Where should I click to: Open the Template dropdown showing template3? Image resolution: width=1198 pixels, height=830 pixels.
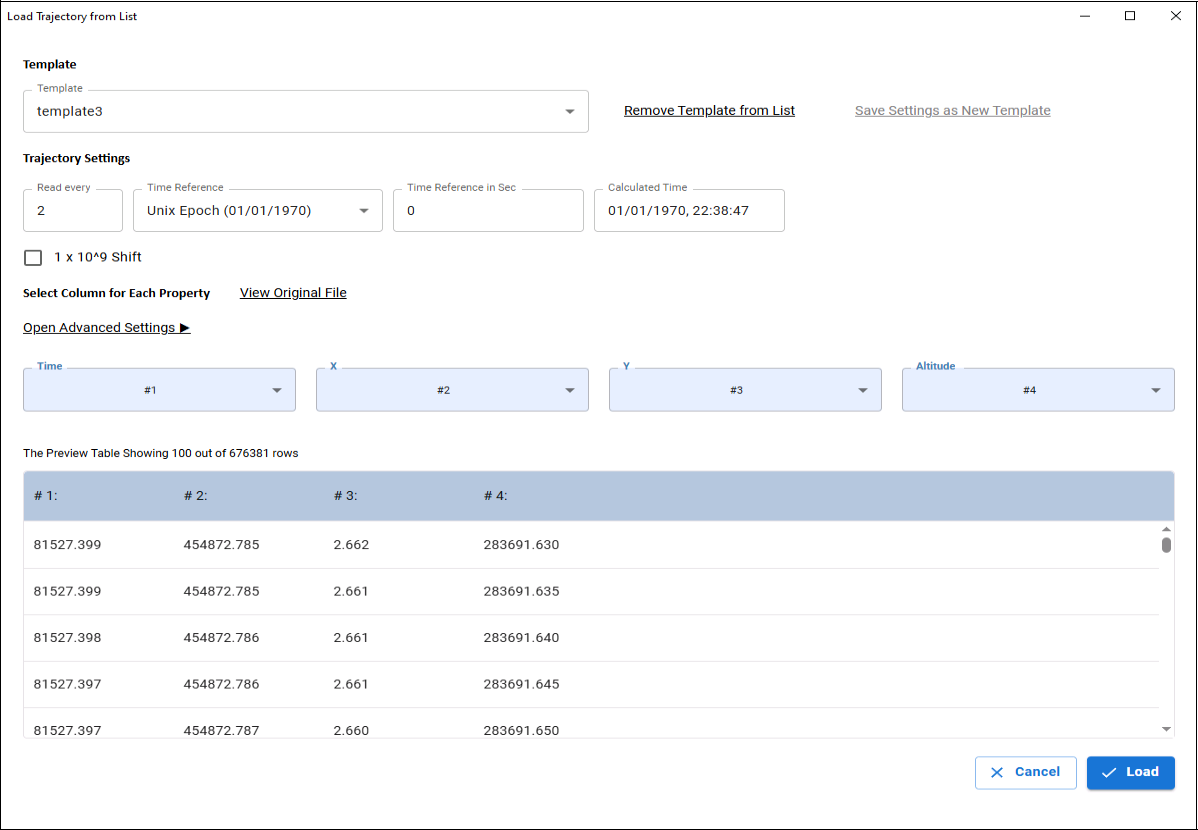pyautogui.click(x=305, y=112)
